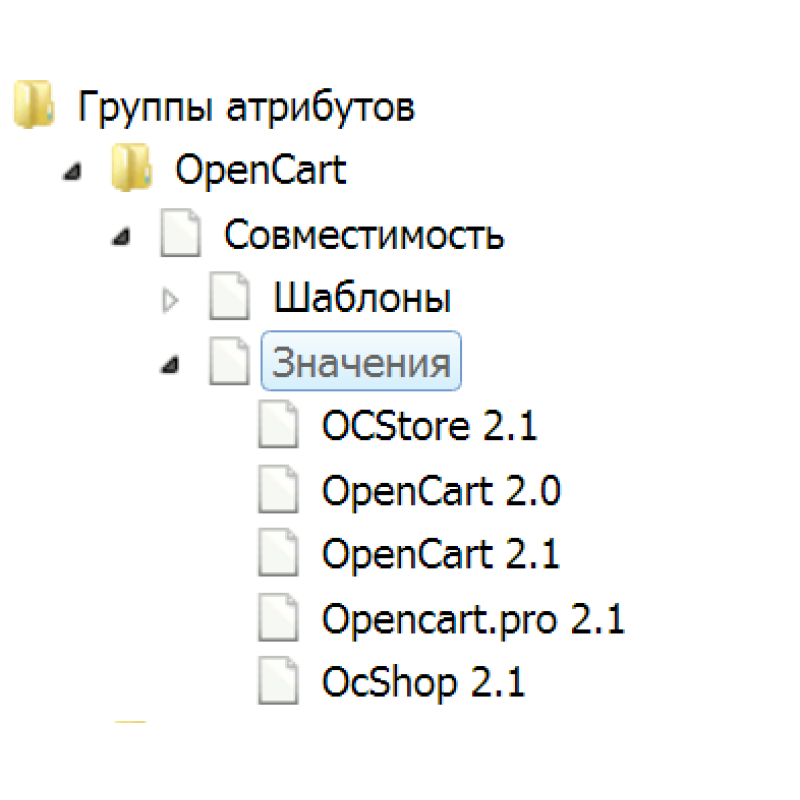Click the page icon next to OpenCart 2.0
This screenshot has width=800, height=800.
(x=277, y=490)
